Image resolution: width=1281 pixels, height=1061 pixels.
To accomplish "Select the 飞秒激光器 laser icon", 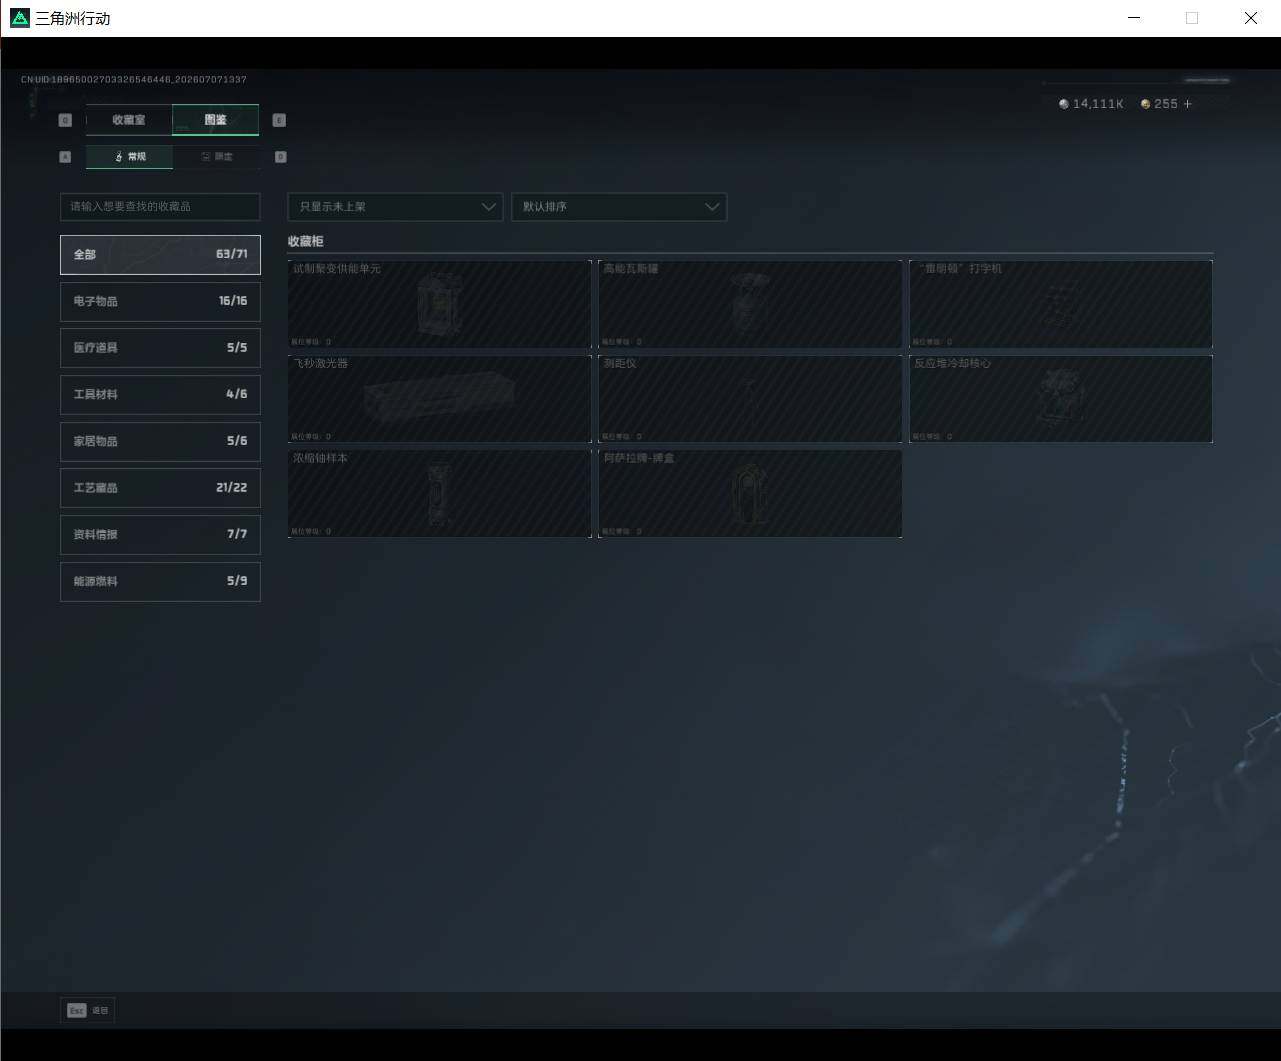I will 439,399.
